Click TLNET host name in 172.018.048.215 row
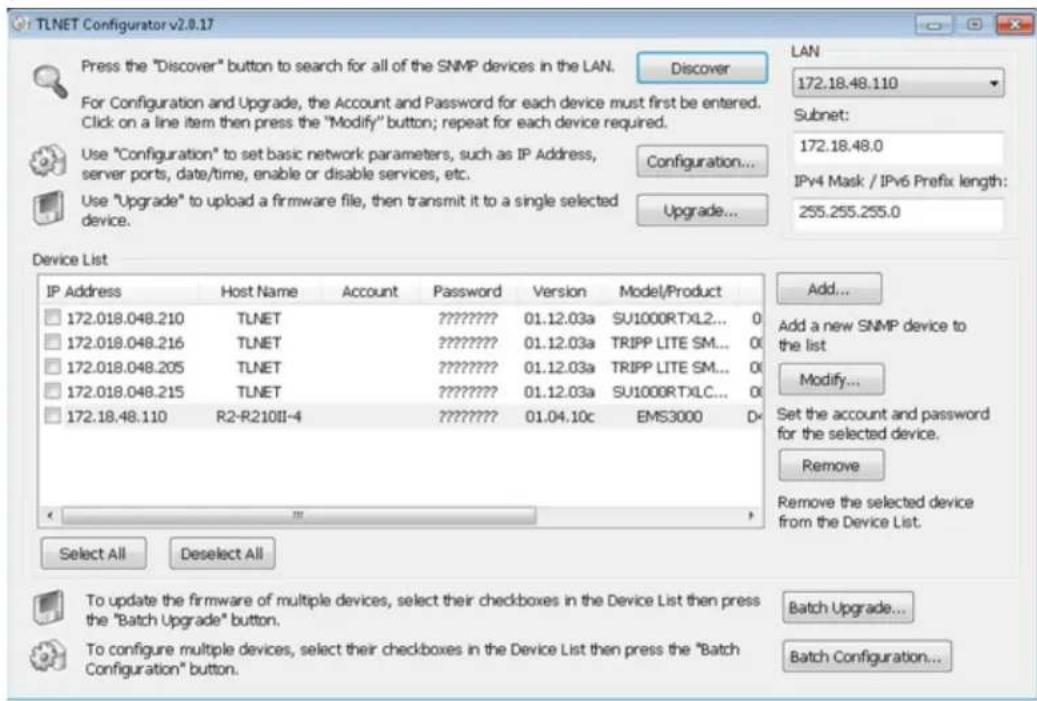Viewport: 1037px width, 701px height. (259, 392)
